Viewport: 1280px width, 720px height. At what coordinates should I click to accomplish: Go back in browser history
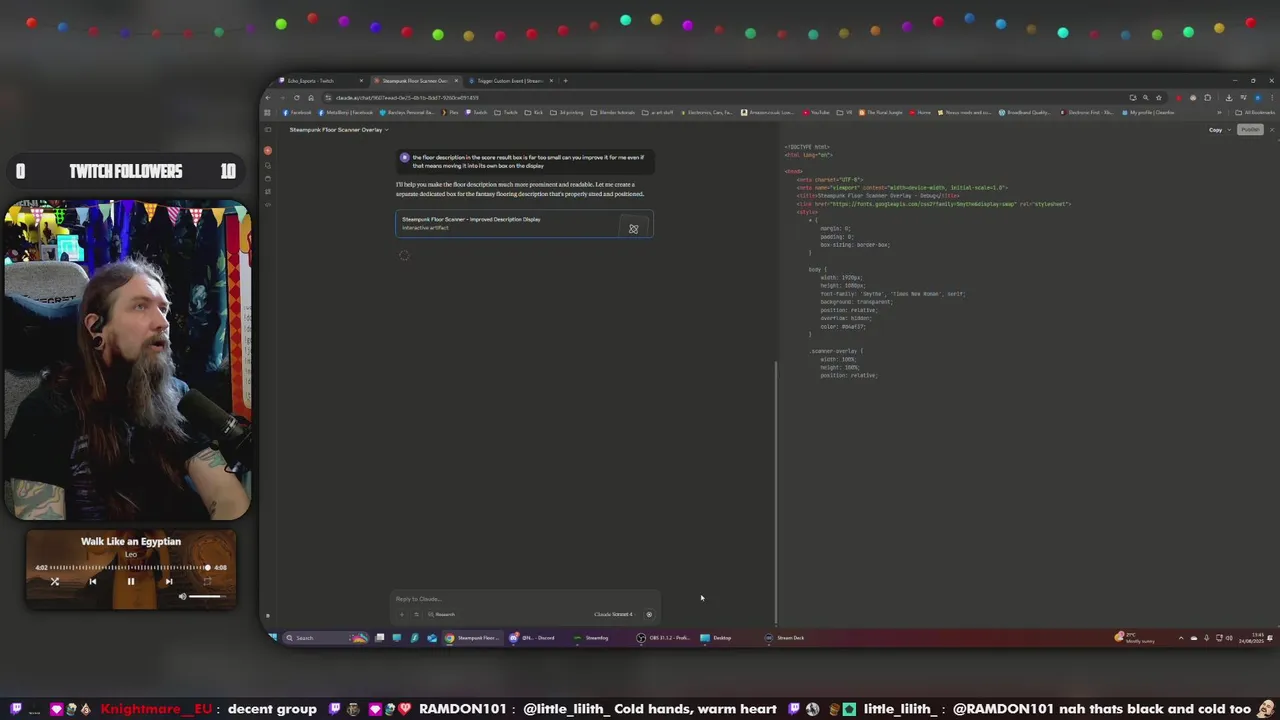[x=268, y=98]
